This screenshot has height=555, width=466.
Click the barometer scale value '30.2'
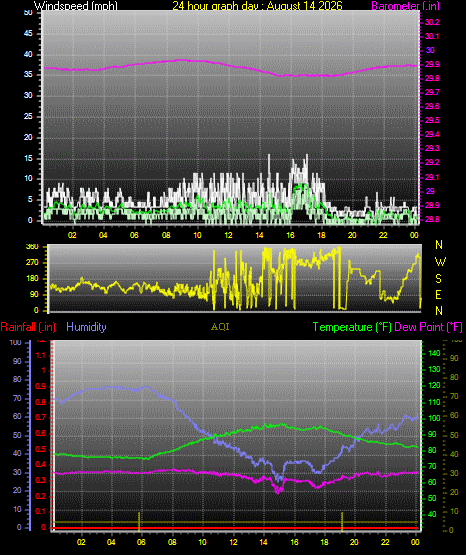pyautogui.click(x=432, y=22)
